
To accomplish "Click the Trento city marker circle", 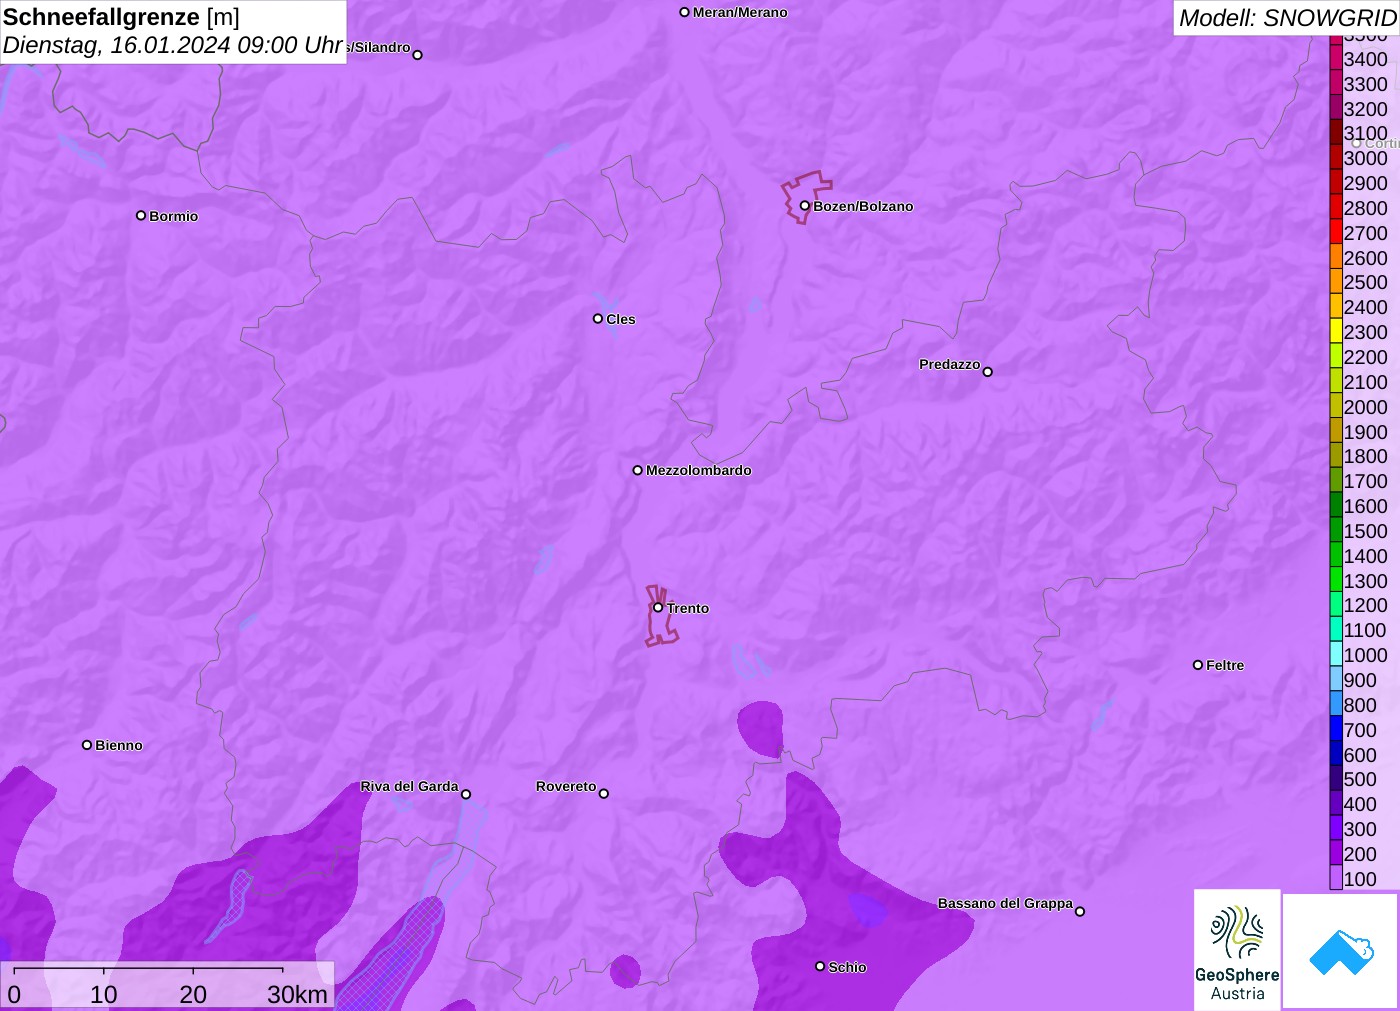I will pyautogui.click(x=658, y=607).
